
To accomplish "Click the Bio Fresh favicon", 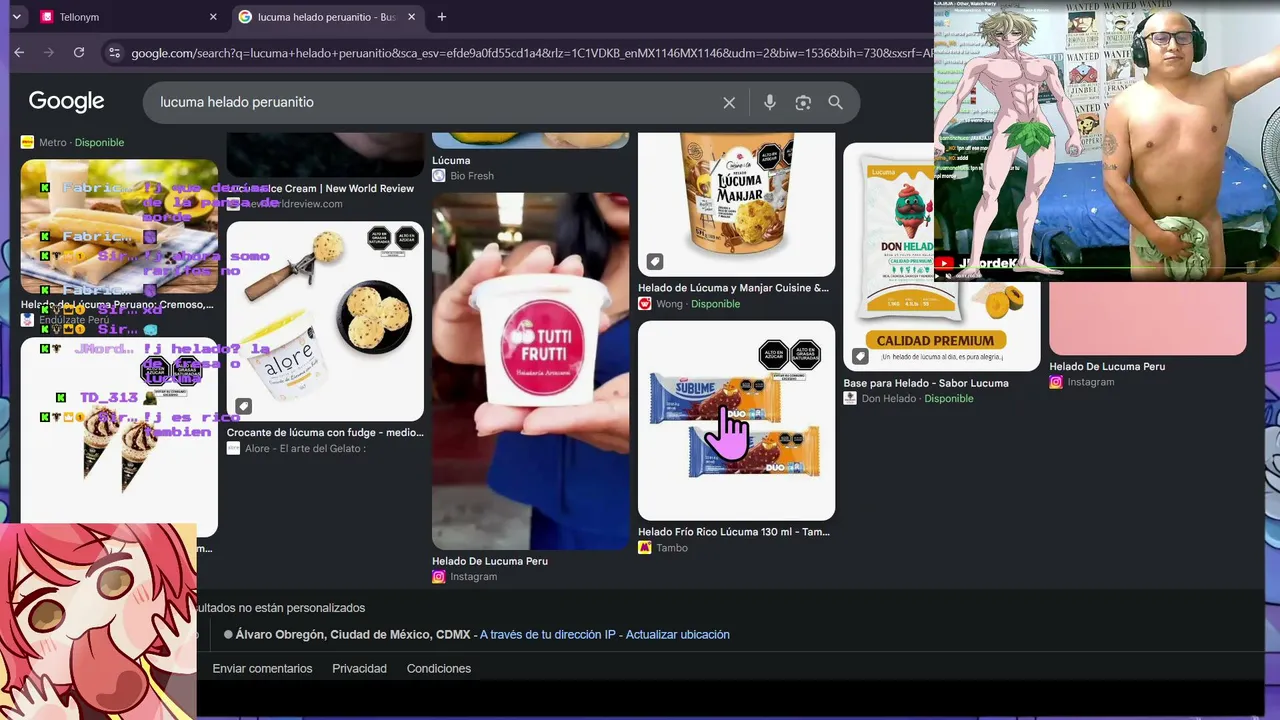I will coord(439,176).
